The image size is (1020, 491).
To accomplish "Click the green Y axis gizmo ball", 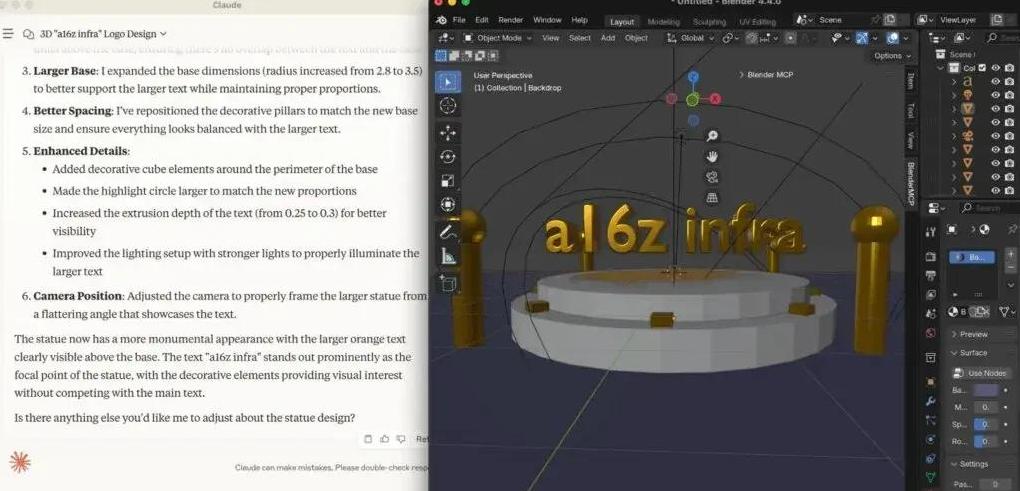I will pos(693,100).
